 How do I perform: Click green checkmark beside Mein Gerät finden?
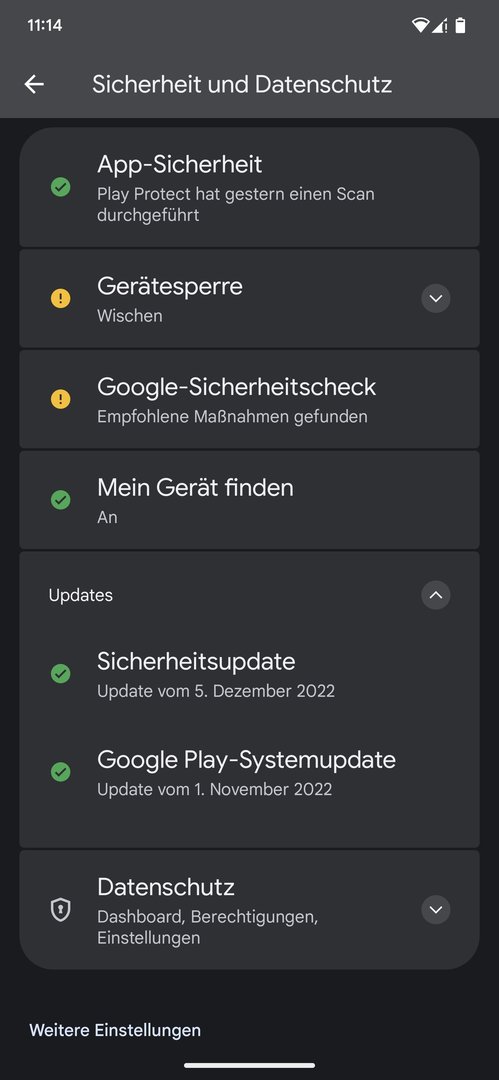pos(61,499)
